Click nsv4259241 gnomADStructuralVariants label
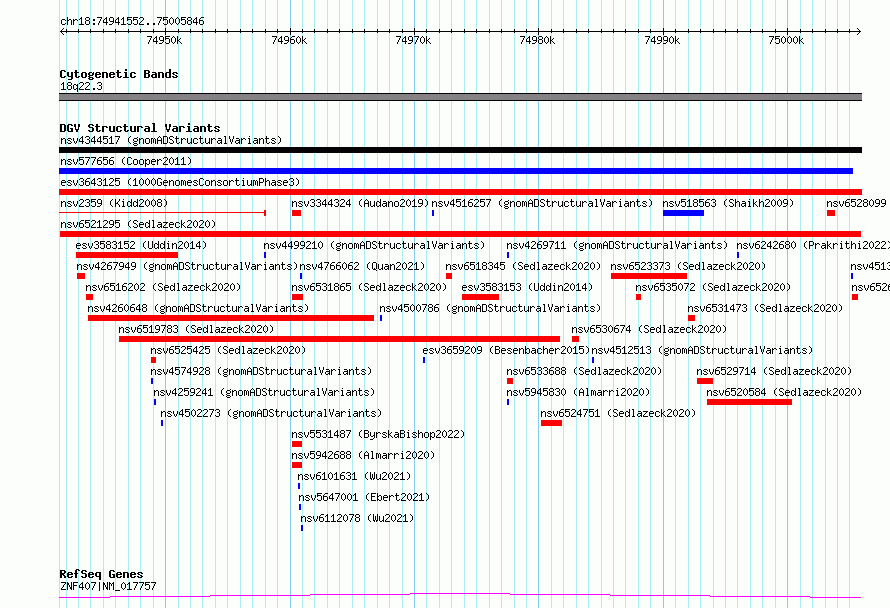Image resolution: width=890 pixels, height=608 pixels. click(264, 392)
